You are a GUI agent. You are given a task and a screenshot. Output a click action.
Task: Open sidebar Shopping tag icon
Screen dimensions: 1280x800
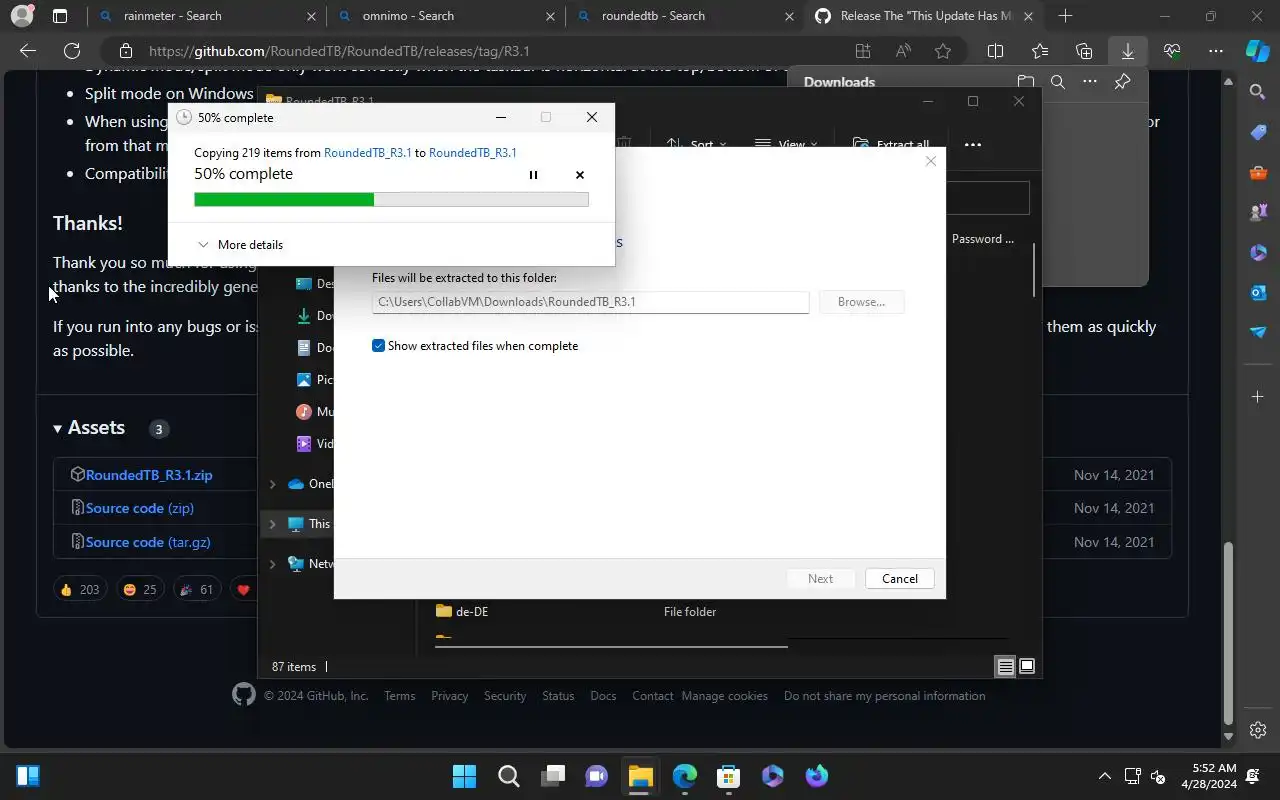[x=1258, y=132]
